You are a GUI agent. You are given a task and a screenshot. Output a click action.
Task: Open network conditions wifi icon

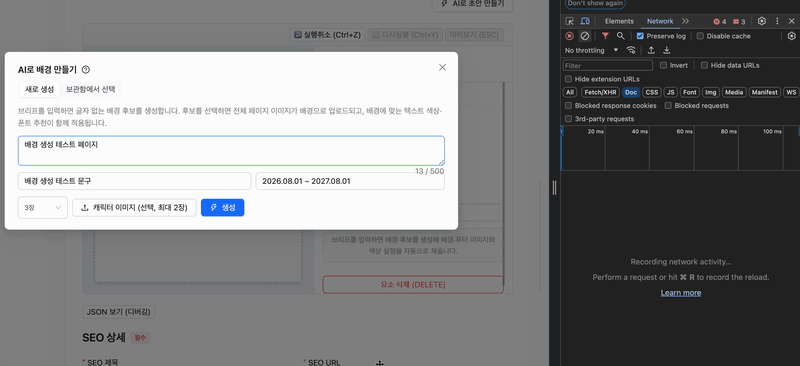coord(631,50)
